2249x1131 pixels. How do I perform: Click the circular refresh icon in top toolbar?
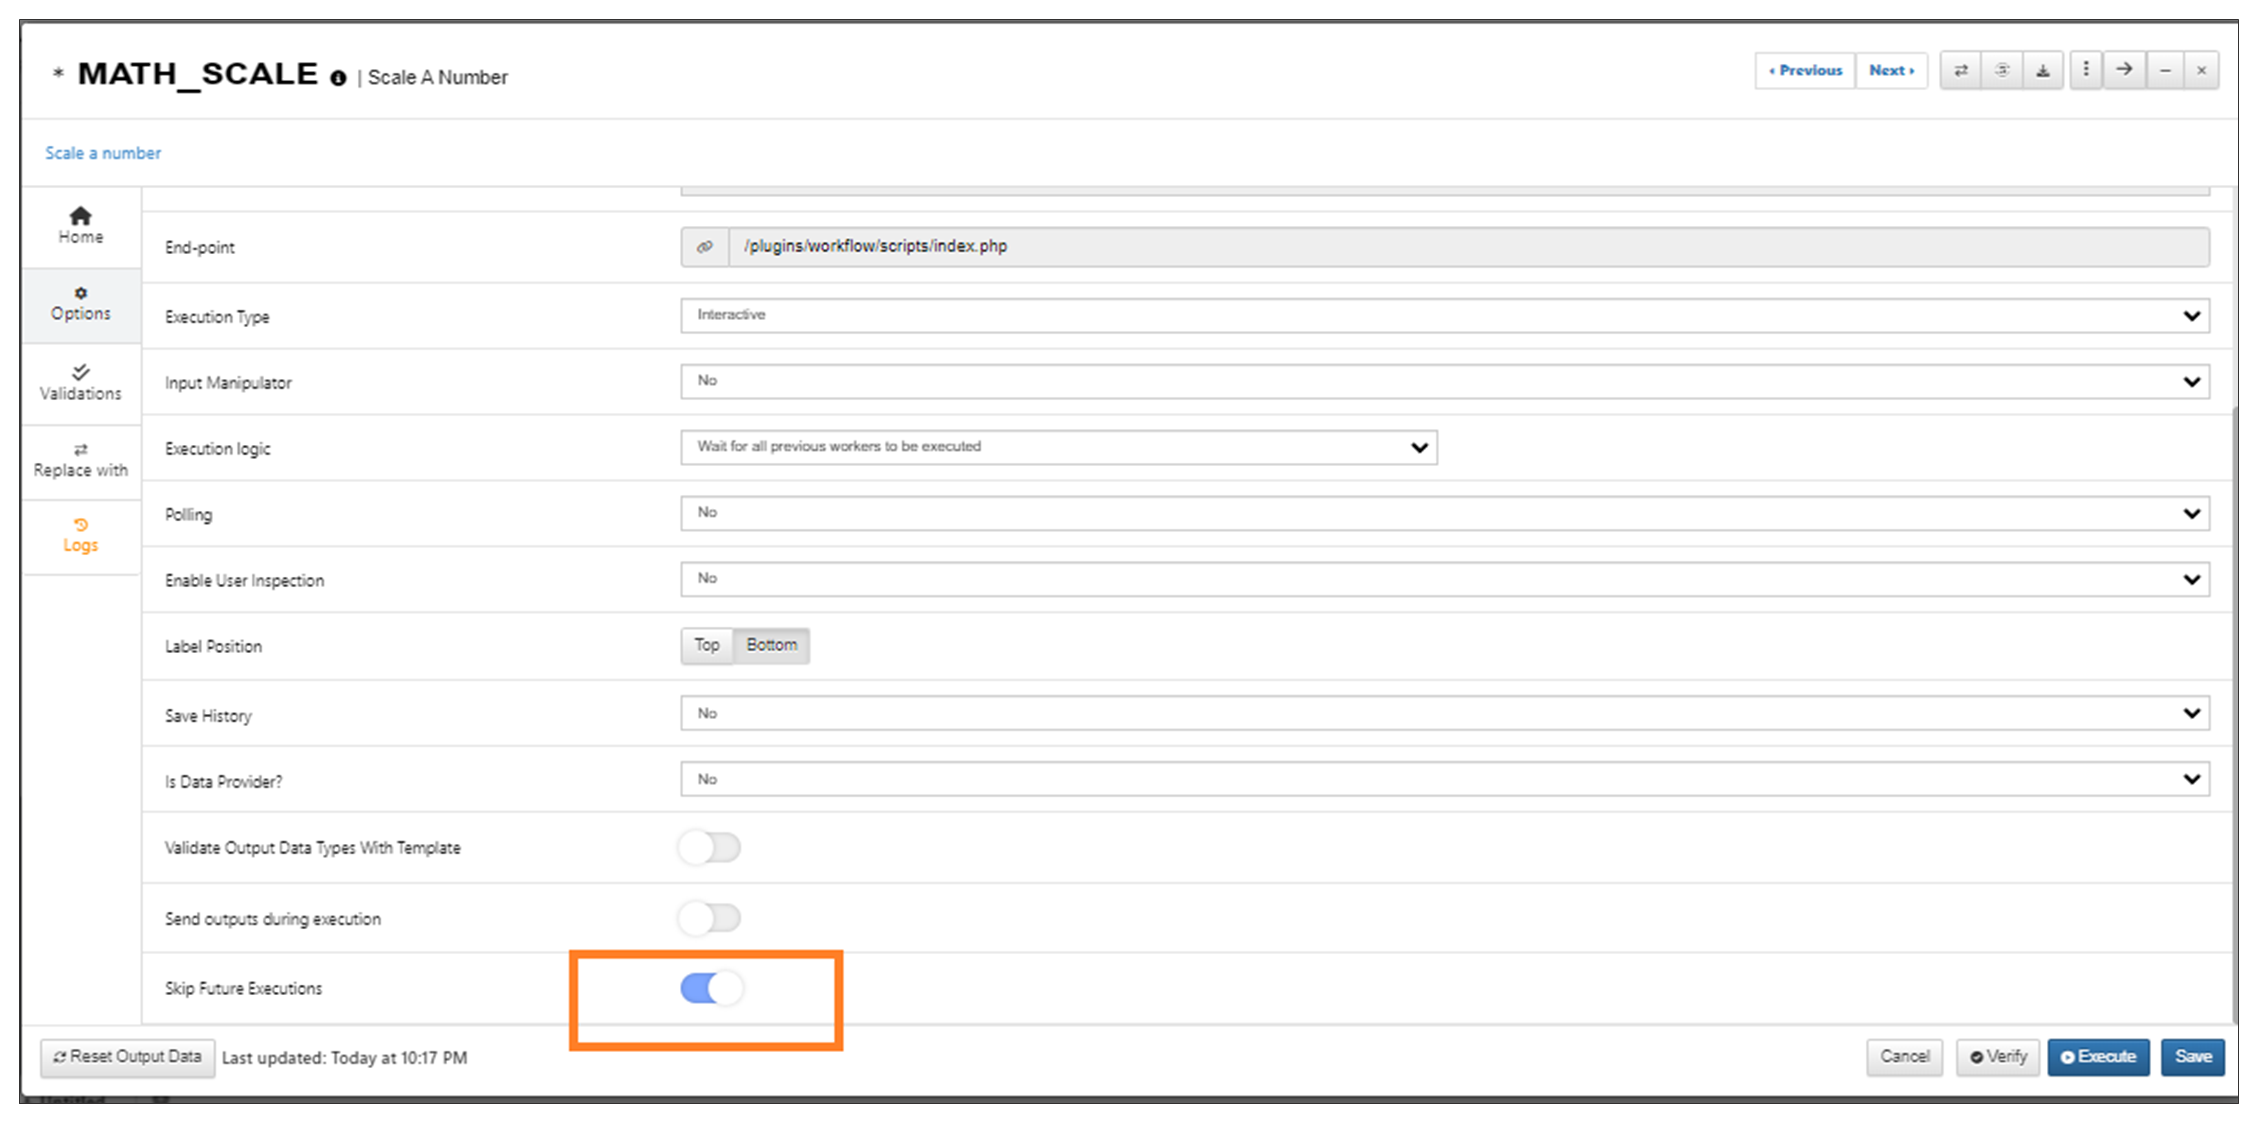coord(2002,71)
